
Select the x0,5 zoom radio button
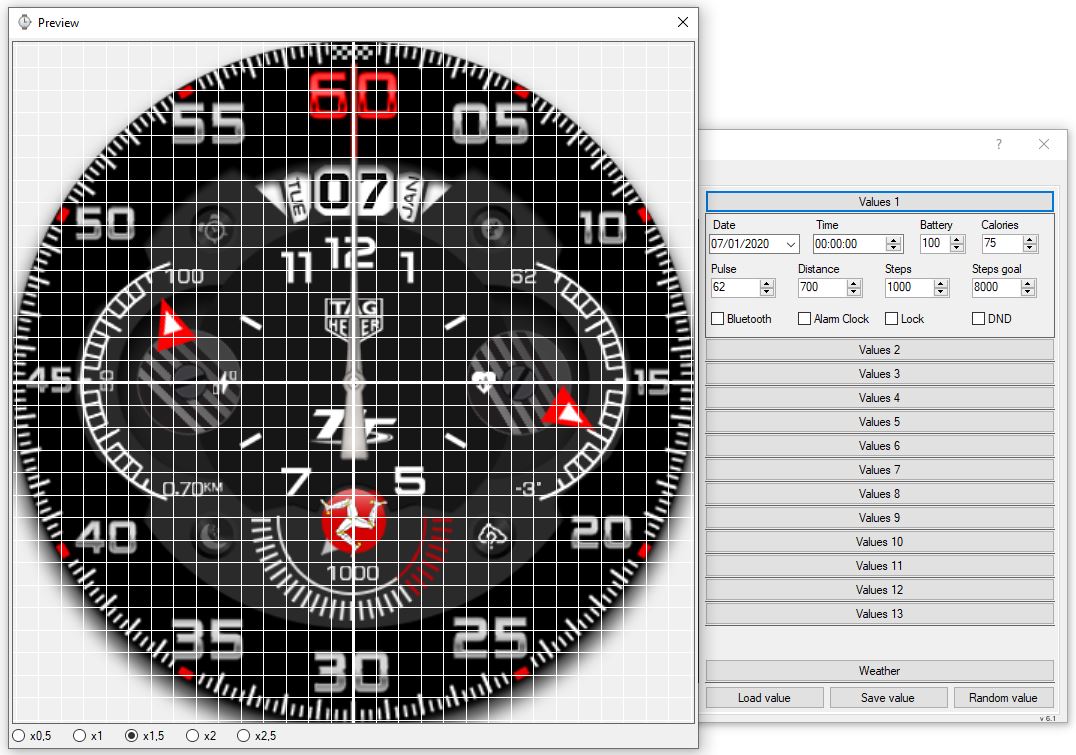coord(19,735)
